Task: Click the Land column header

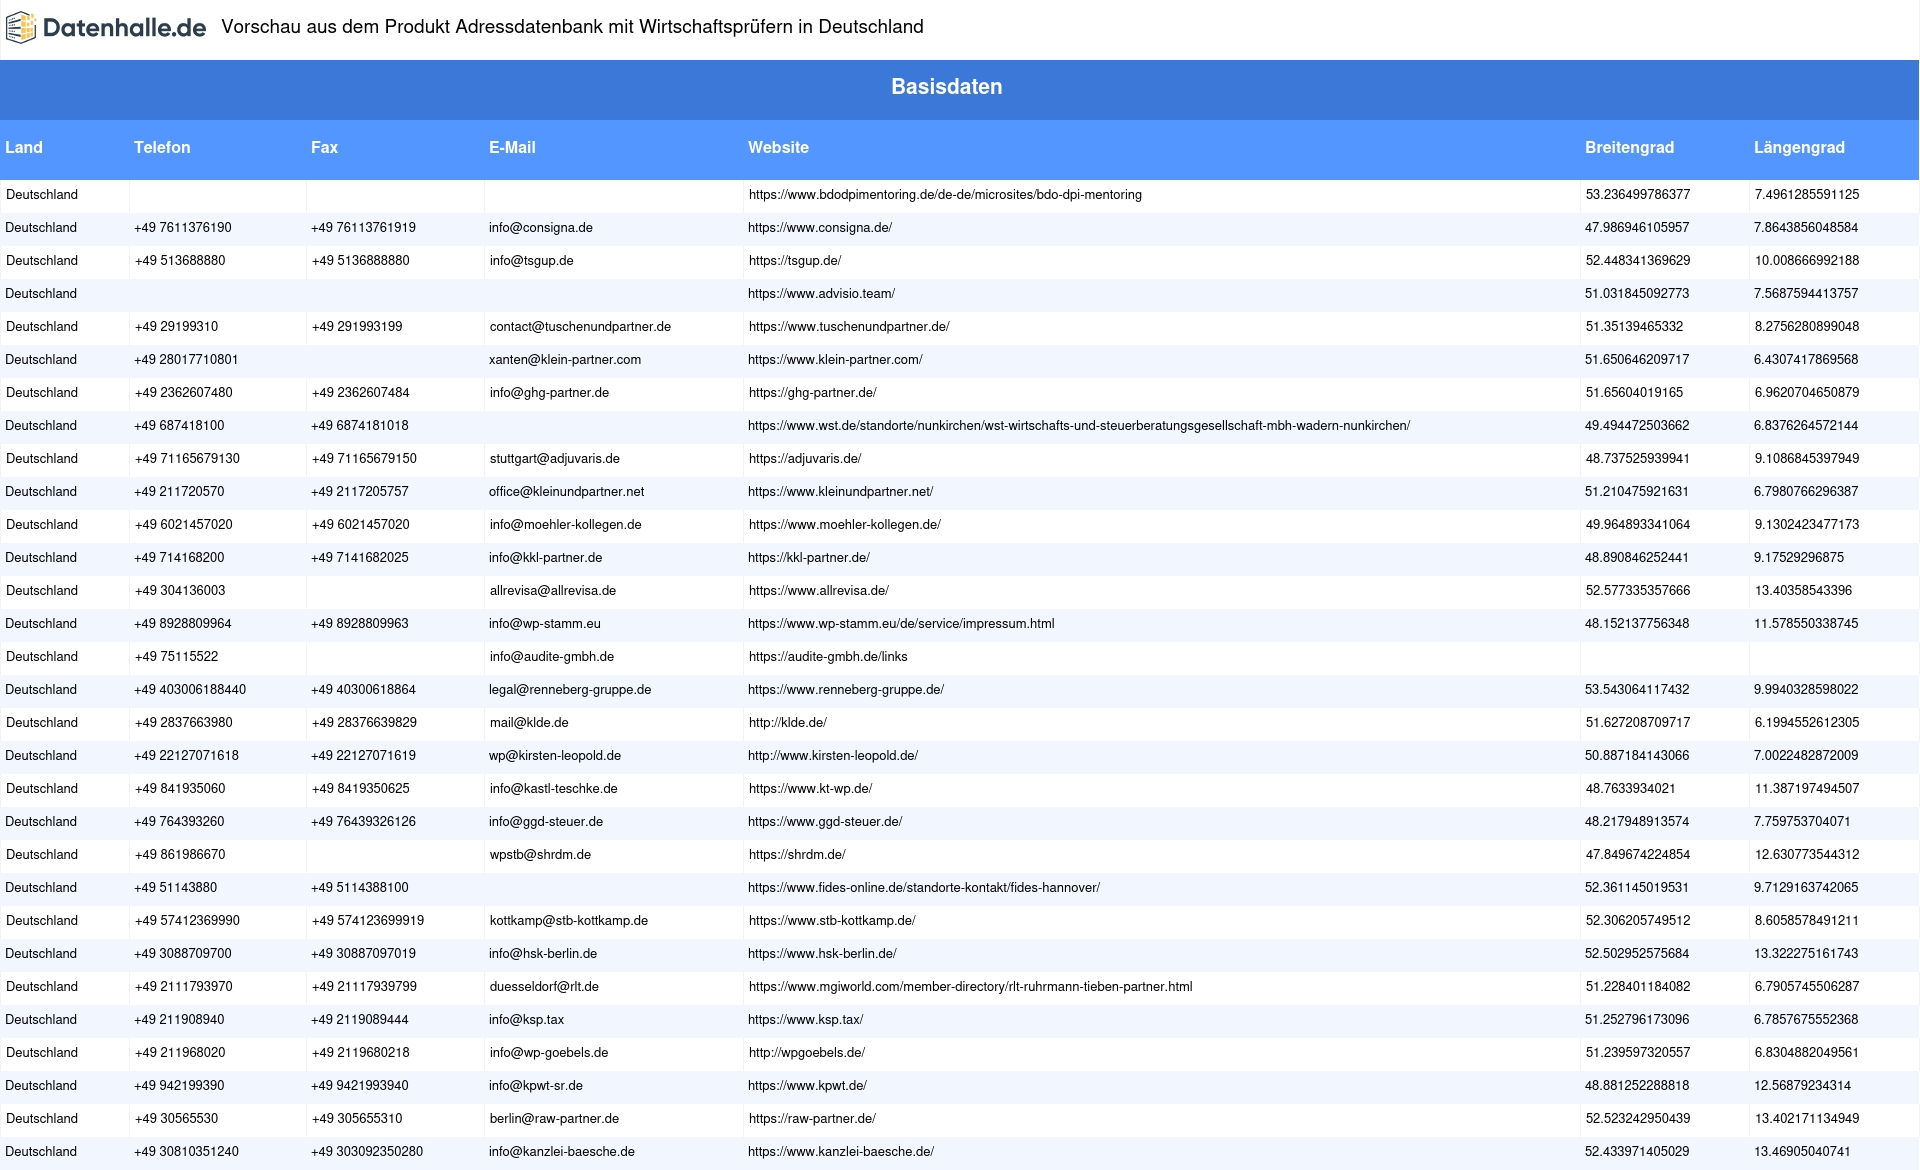Action: click(24, 147)
